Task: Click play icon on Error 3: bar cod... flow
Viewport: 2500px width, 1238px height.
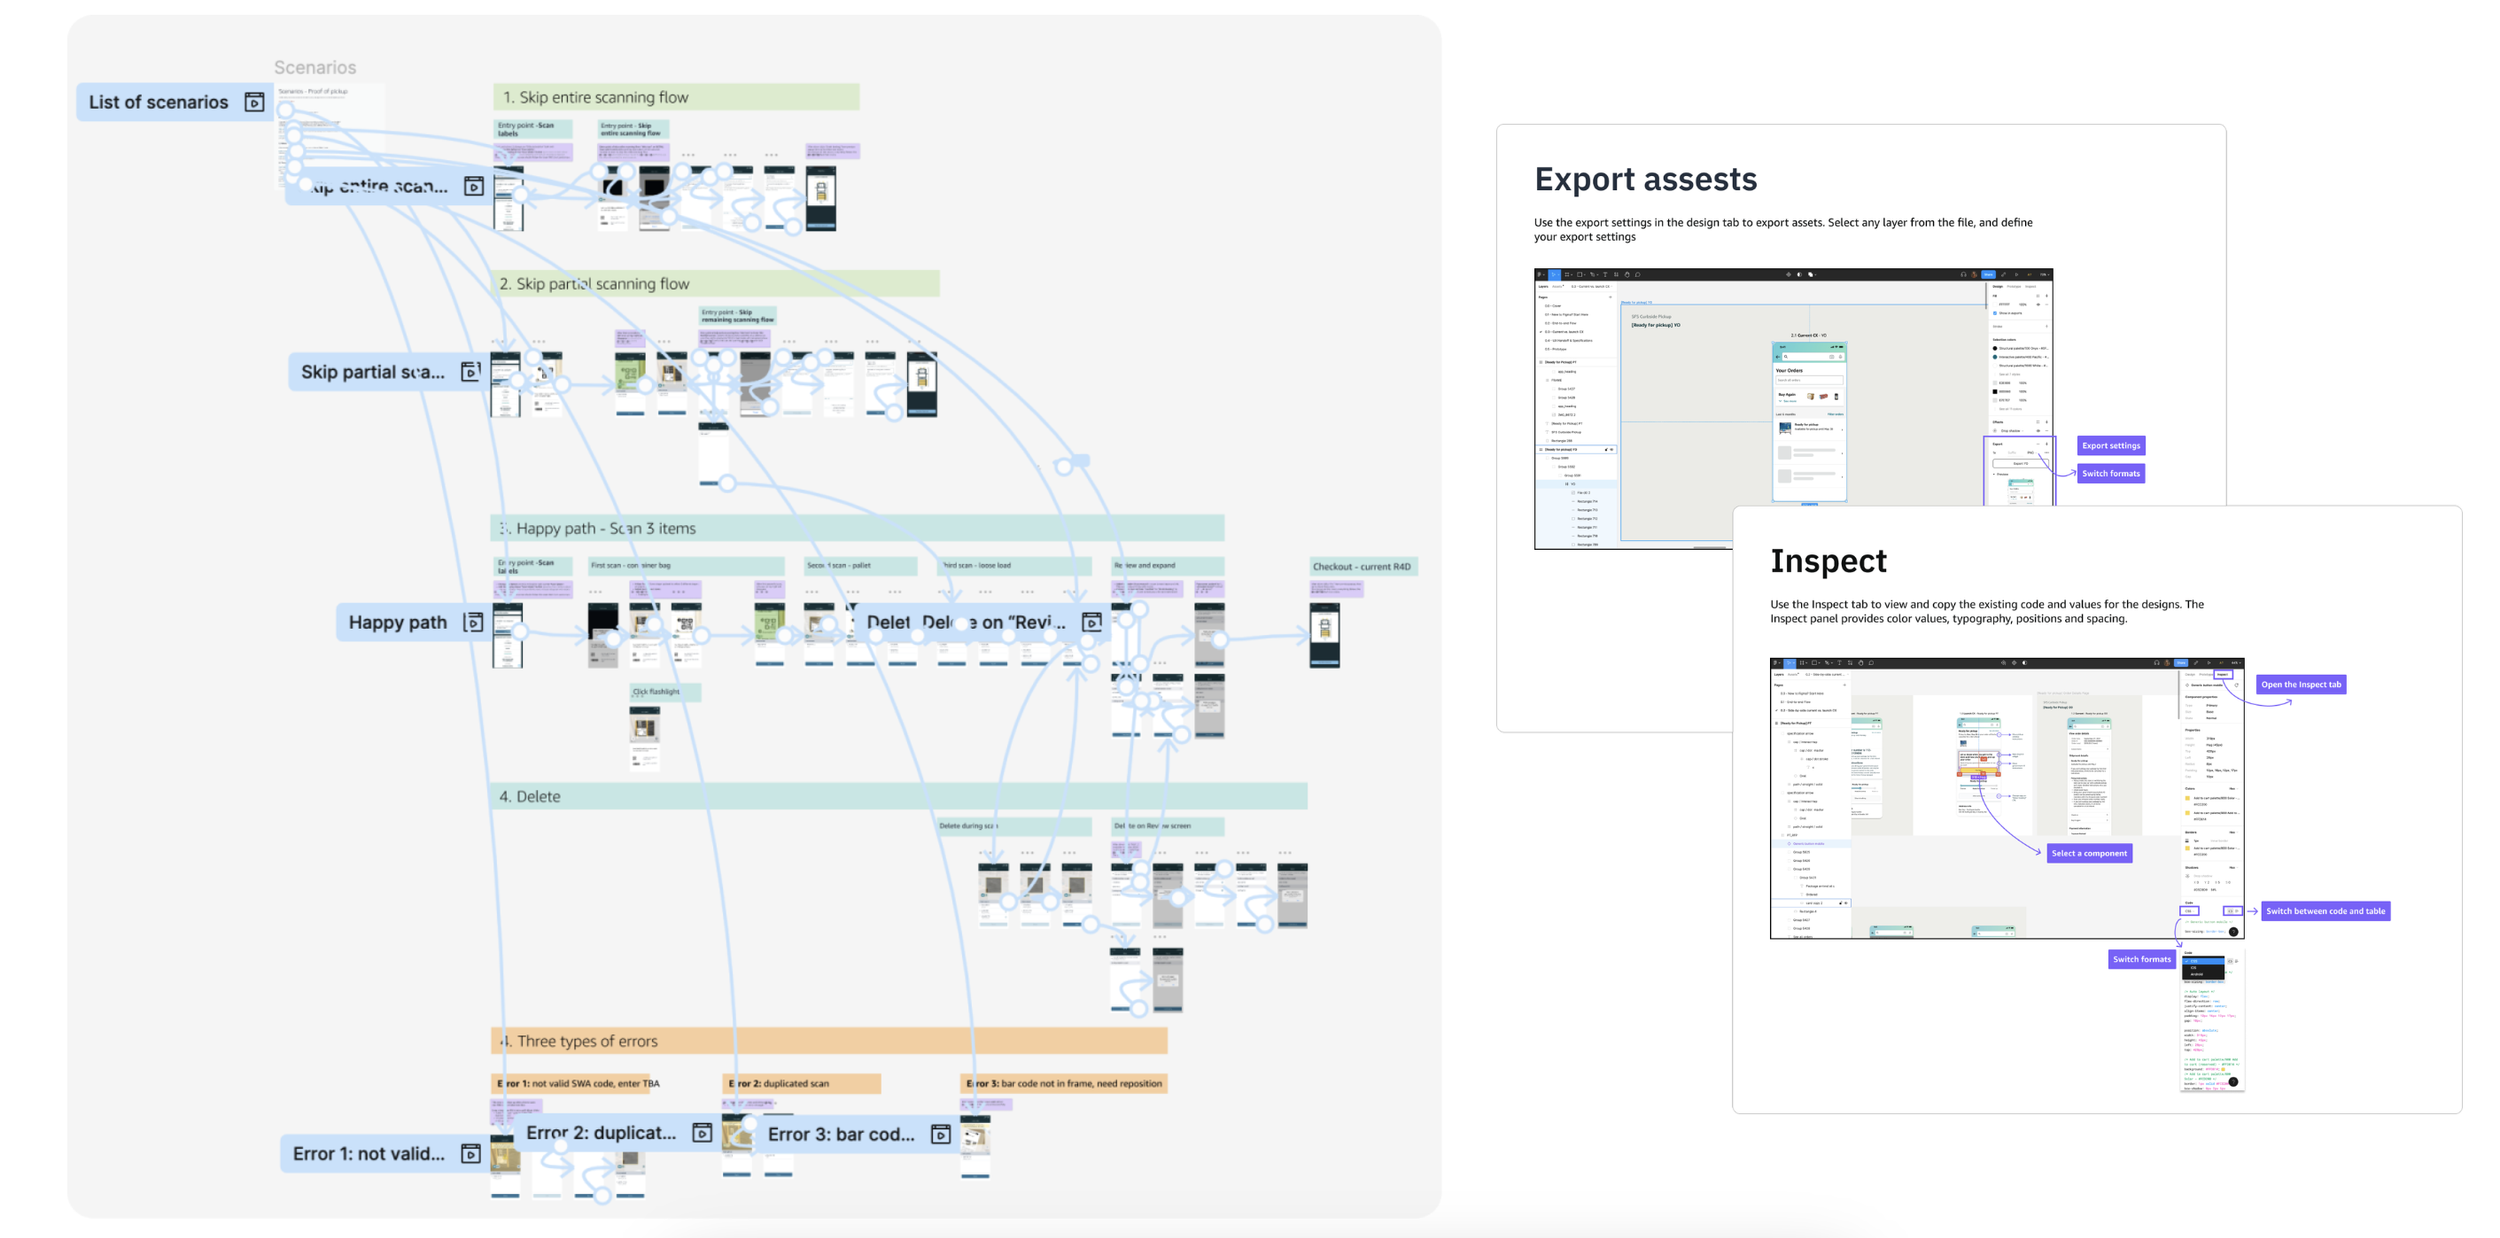Action: pos(940,1133)
